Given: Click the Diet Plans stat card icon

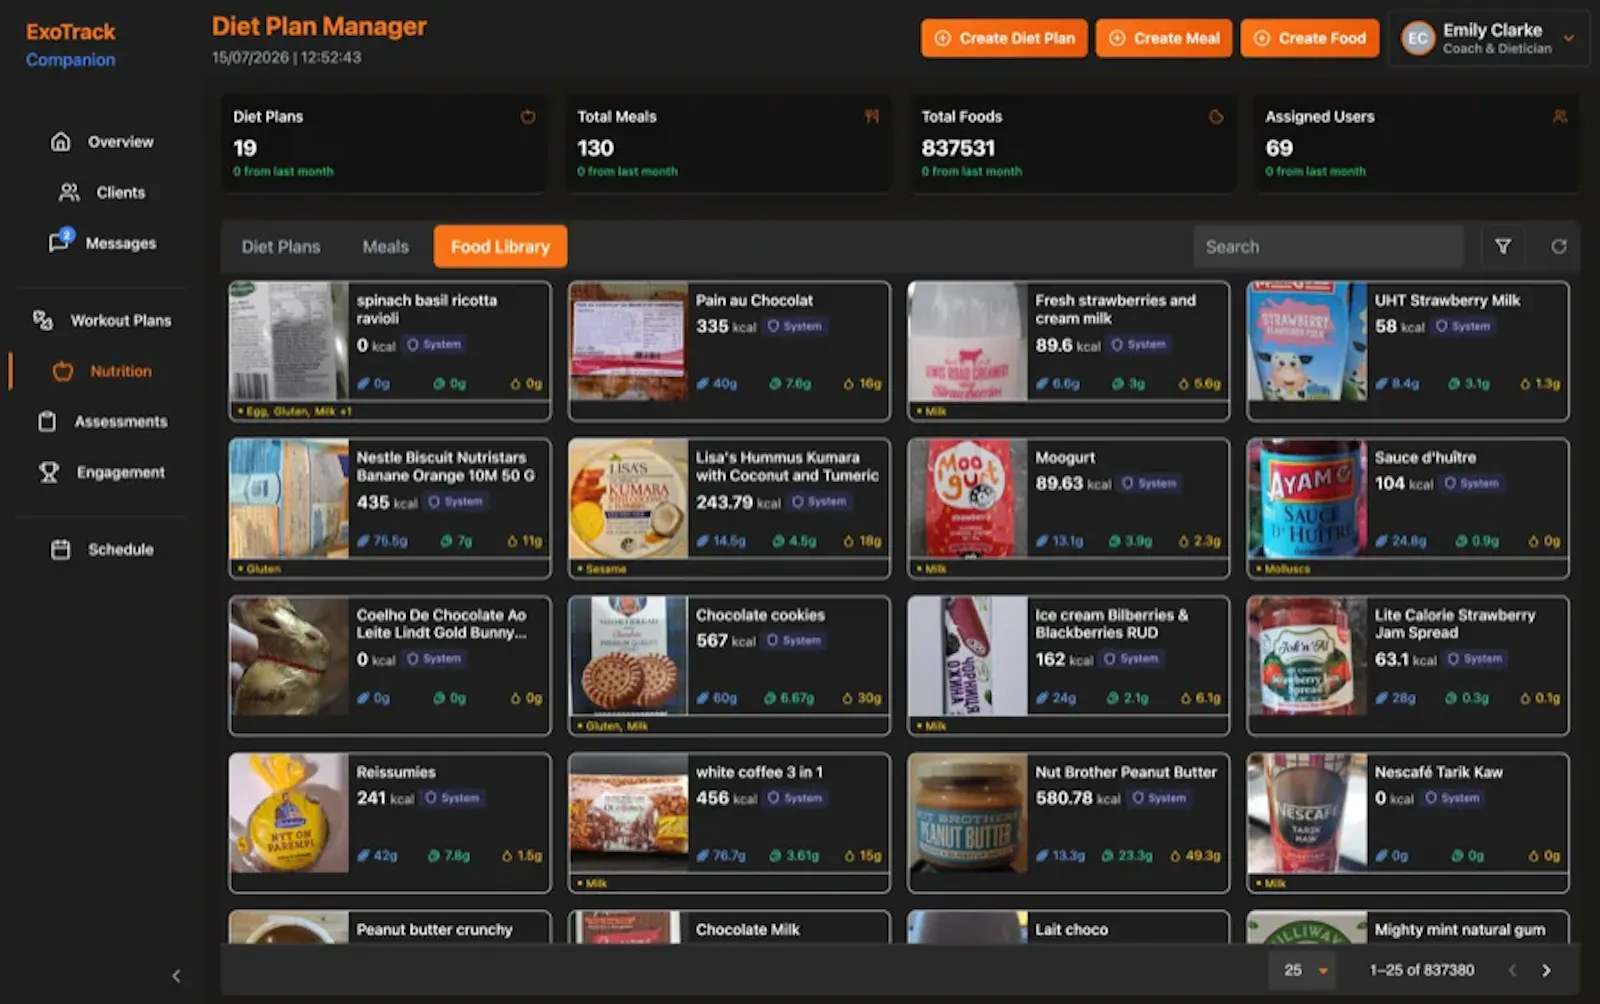Looking at the screenshot, I should click(x=528, y=117).
